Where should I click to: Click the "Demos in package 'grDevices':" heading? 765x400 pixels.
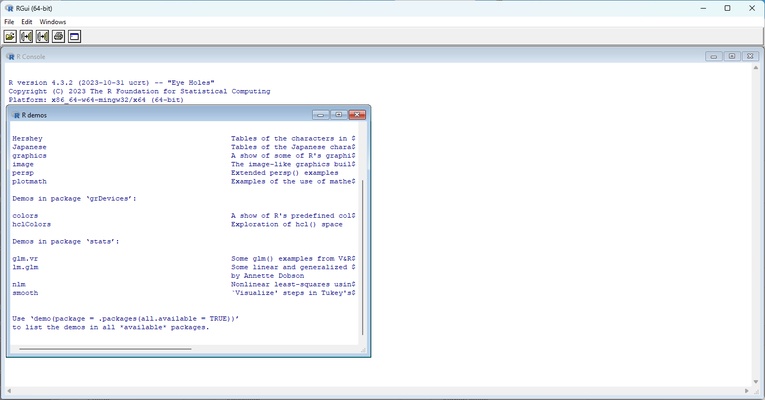pos(74,199)
